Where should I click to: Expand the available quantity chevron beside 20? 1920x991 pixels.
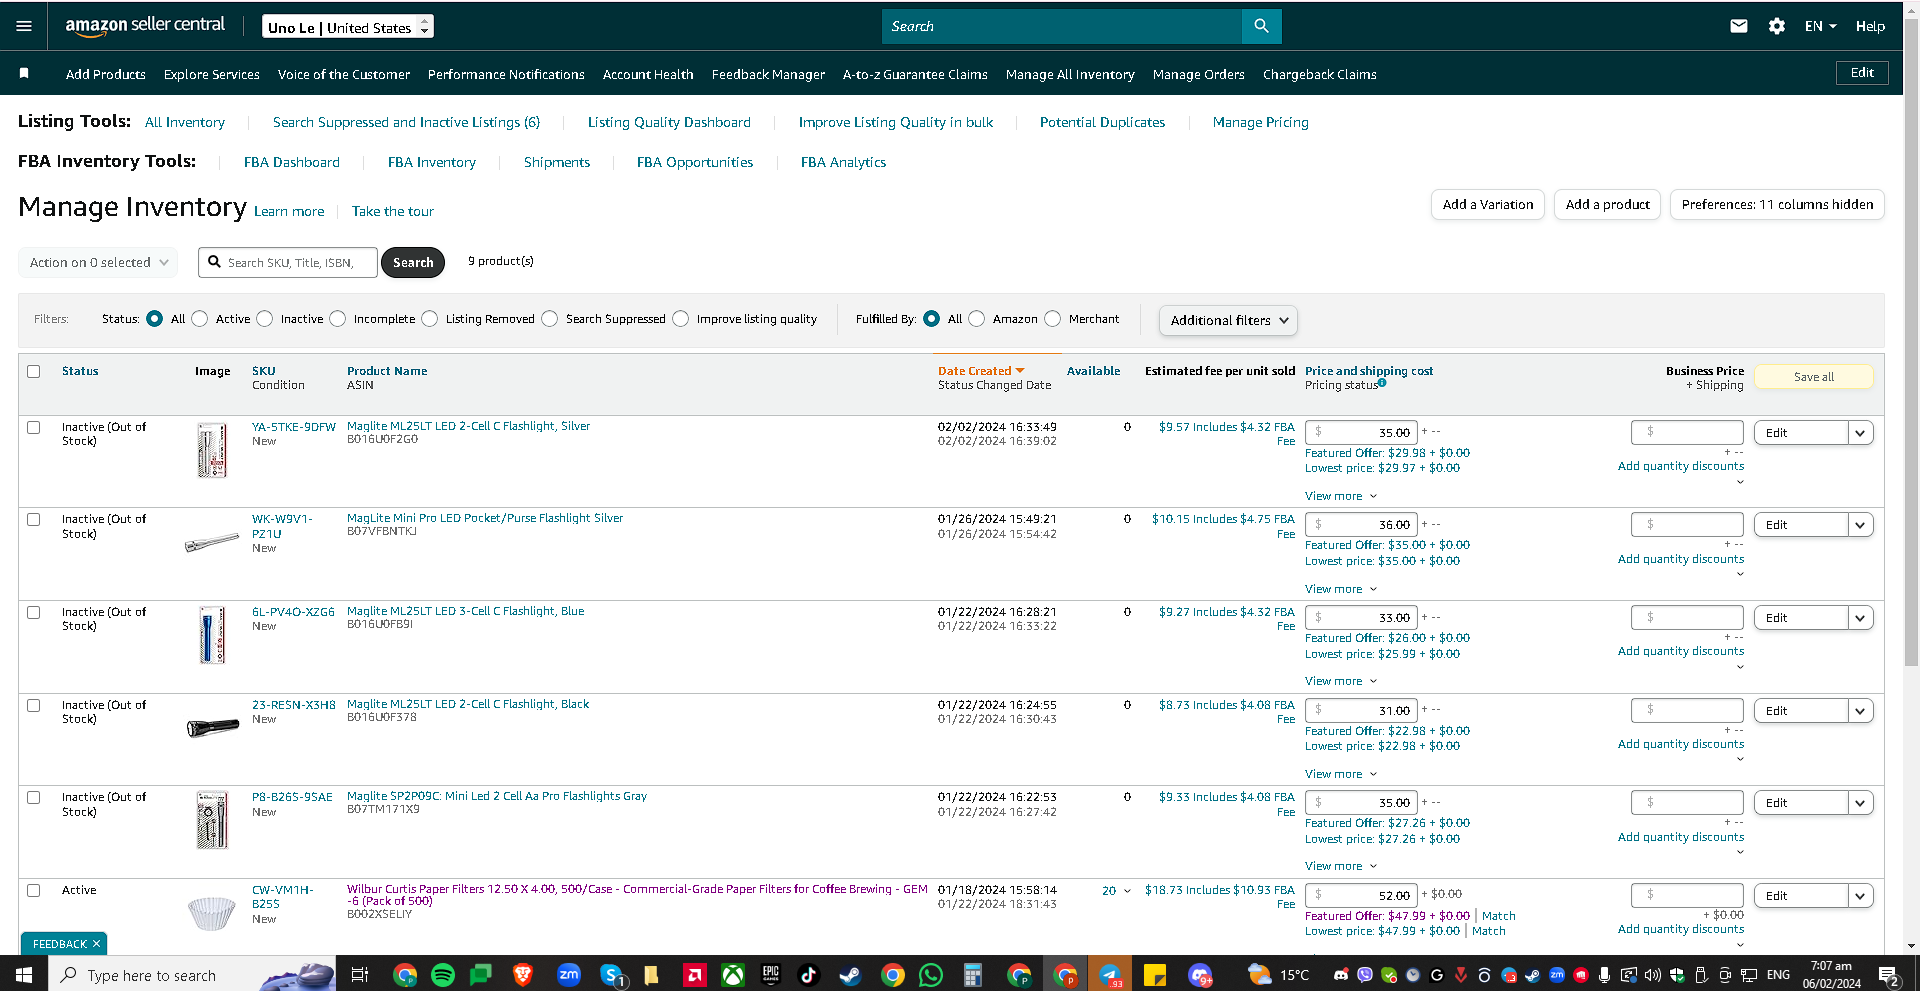[1127, 891]
